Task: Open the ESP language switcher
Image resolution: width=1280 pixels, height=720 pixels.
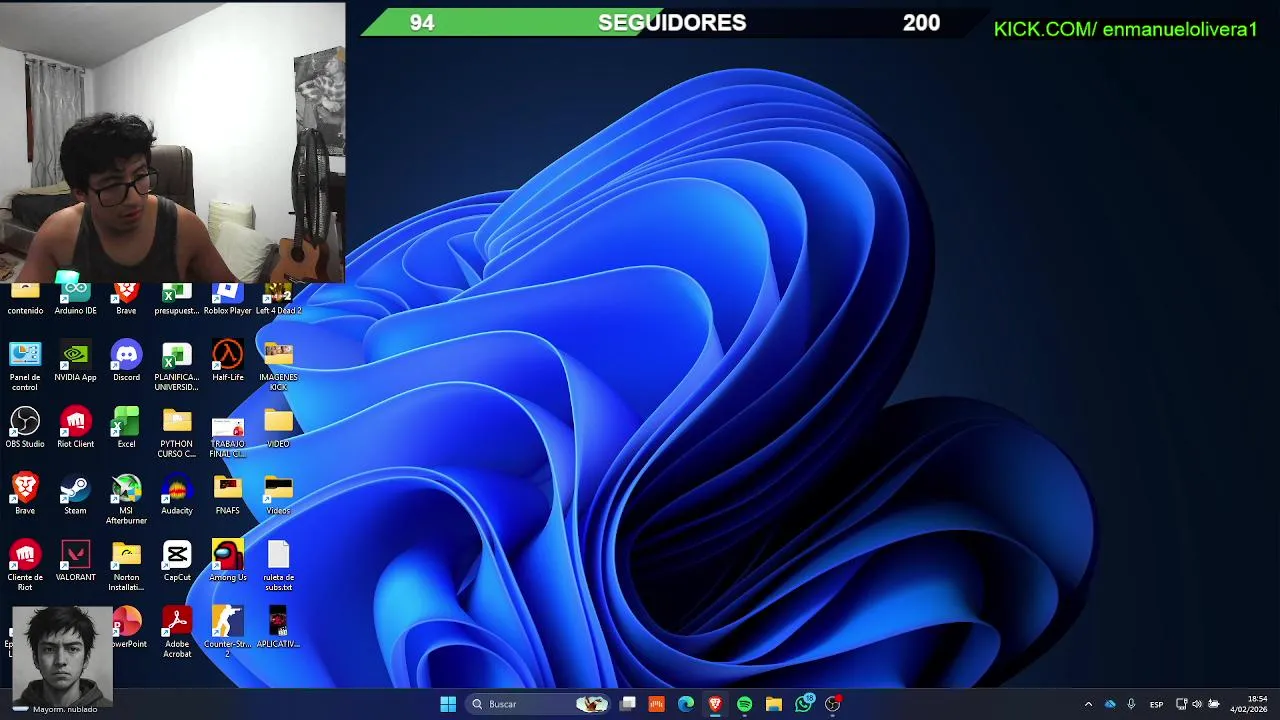Action: [x=1156, y=704]
